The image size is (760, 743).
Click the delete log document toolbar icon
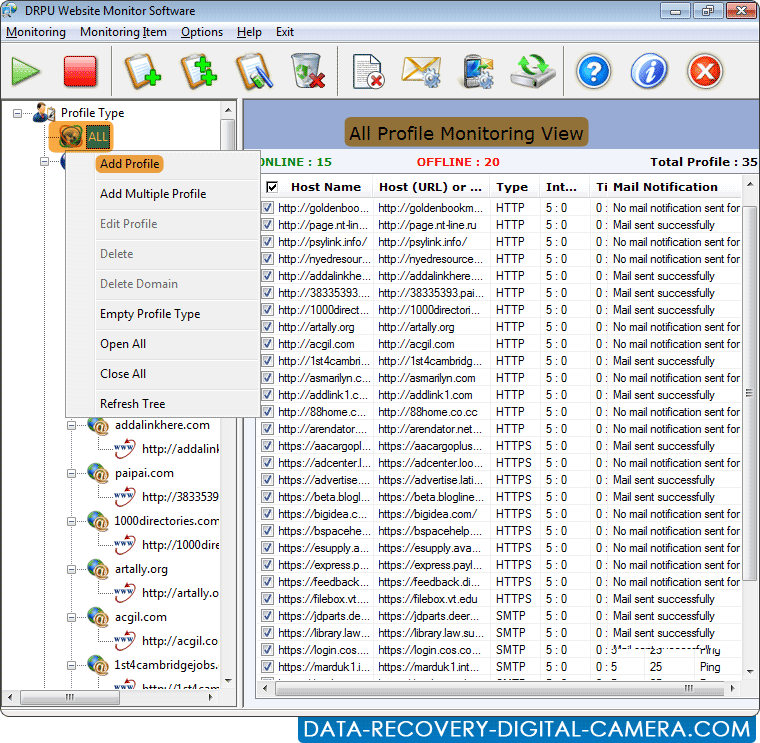tap(368, 71)
